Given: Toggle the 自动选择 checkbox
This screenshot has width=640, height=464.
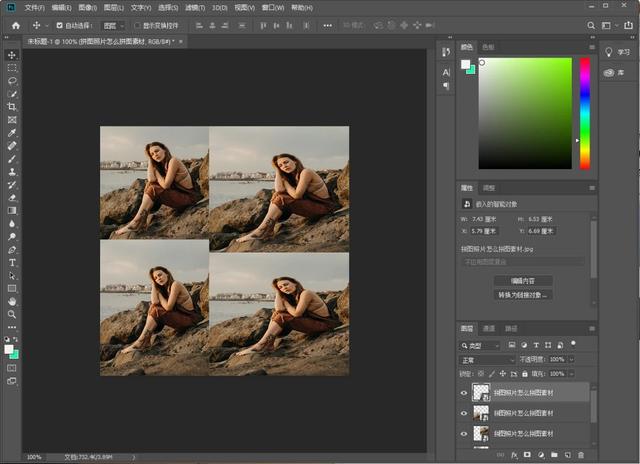Looking at the screenshot, I should (60, 25).
